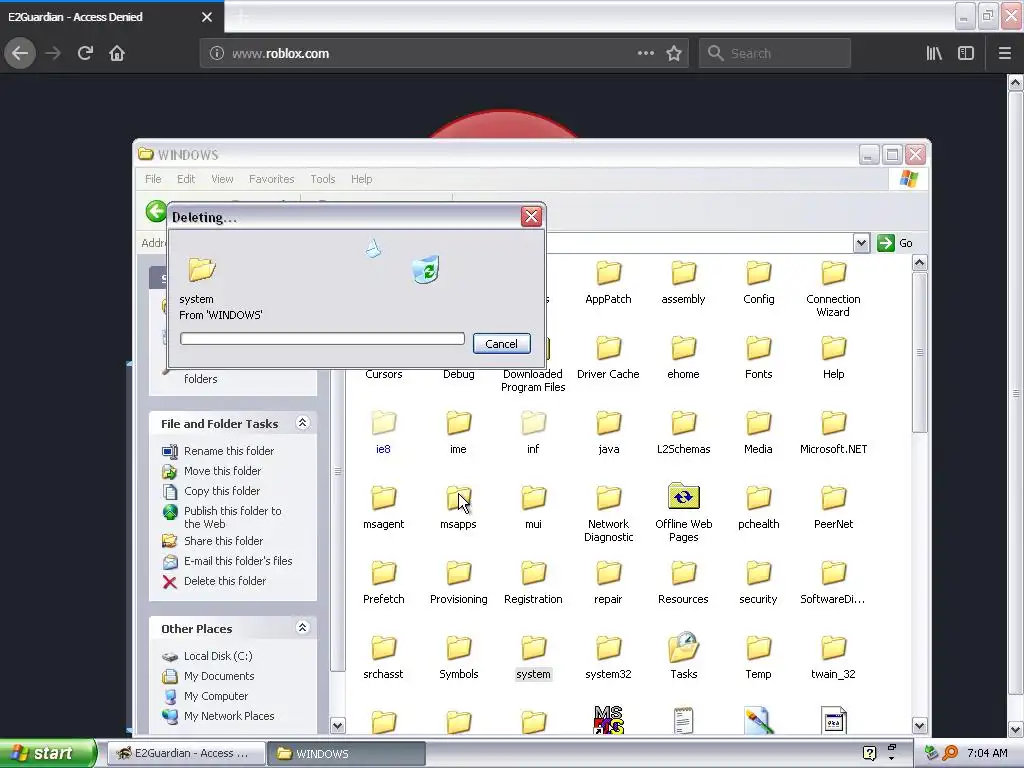Select the Help folder icon
This screenshot has height=768, width=1024.
pos(834,348)
